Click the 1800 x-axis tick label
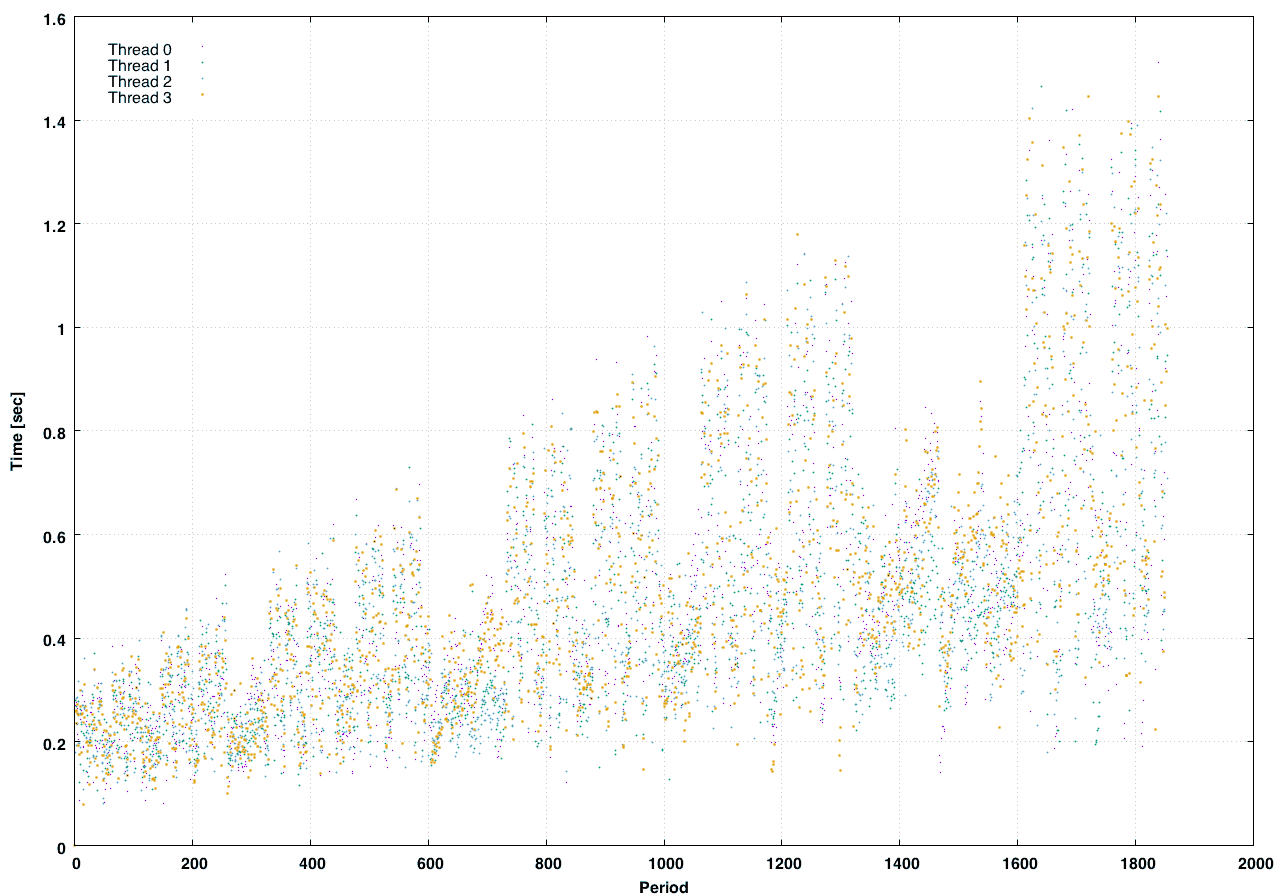Image resolution: width=1280 pixels, height=896 pixels. tap(1135, 863)
